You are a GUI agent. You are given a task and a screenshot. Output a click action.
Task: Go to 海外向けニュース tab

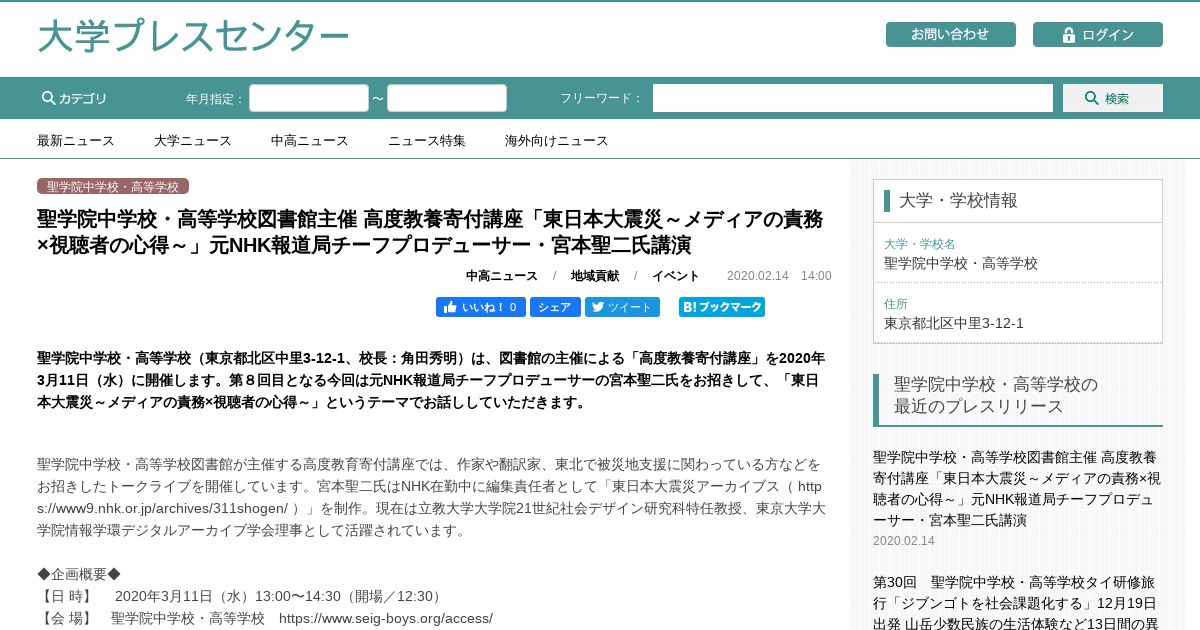point(557,140)
